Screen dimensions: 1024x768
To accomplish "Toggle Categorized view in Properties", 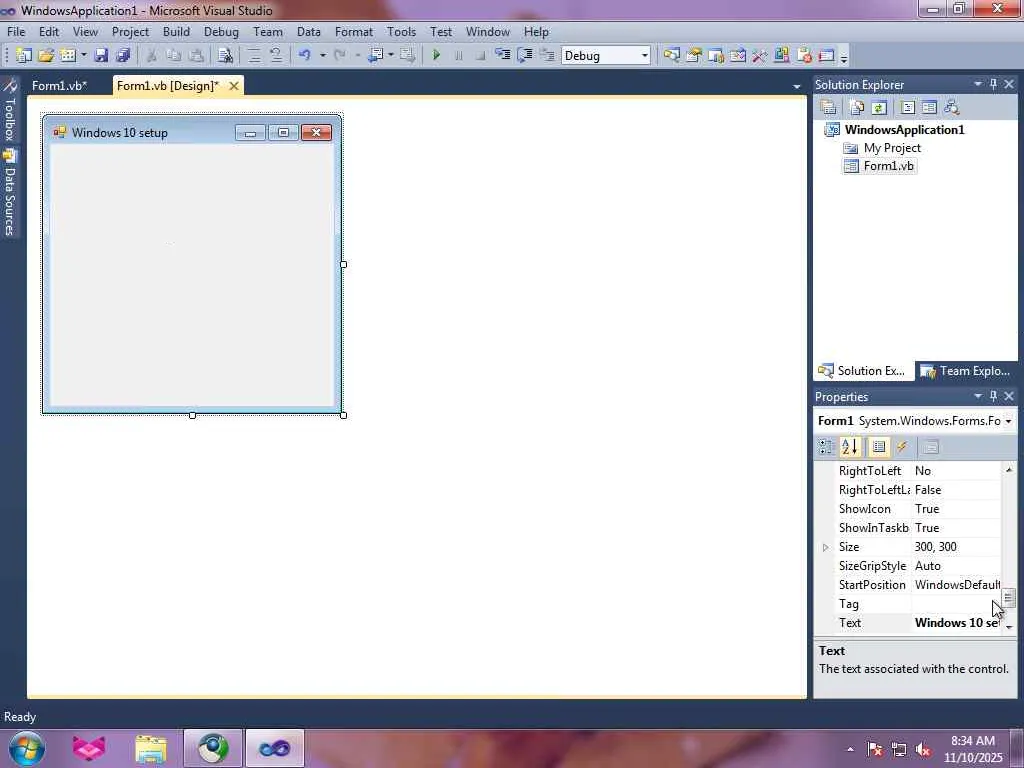I will [x=826, y=447].
